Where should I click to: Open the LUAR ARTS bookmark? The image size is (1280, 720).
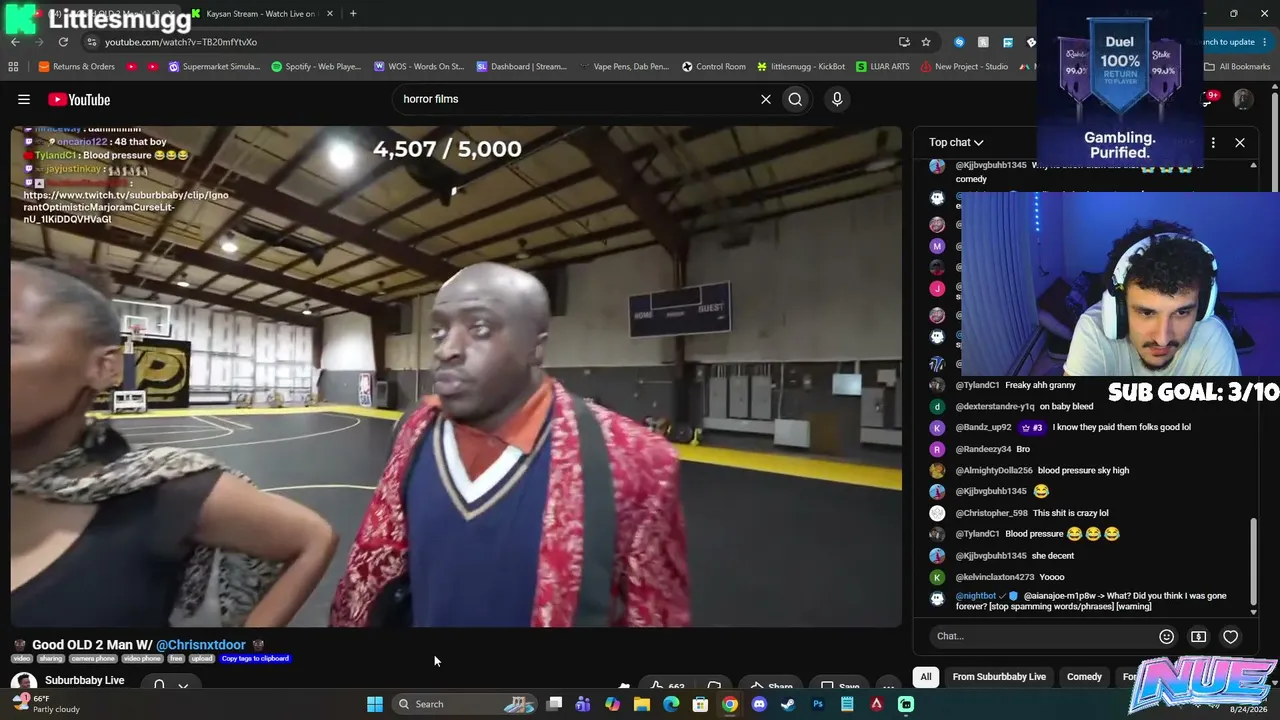click(883, 67)
